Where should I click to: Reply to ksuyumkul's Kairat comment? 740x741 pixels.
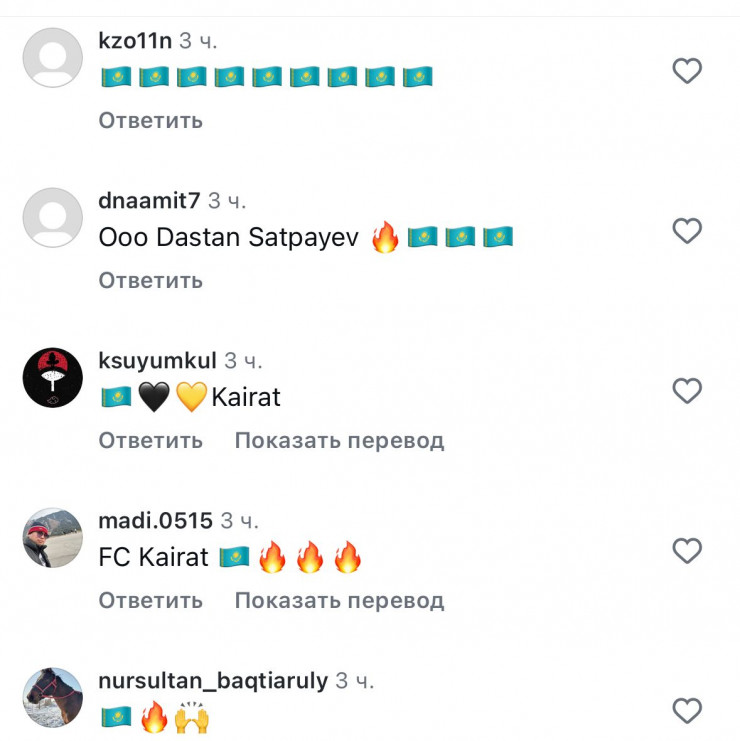point(150,440)
